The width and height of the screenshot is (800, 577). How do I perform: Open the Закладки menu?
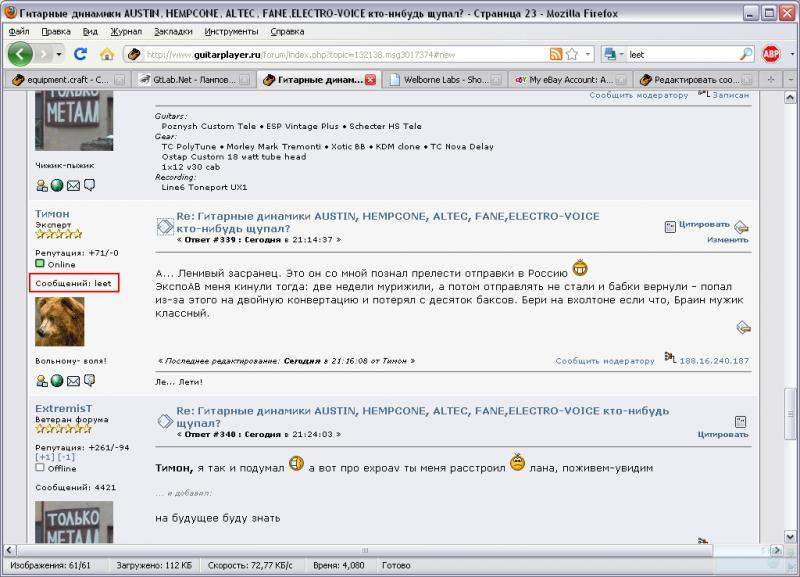click(173, 31)
